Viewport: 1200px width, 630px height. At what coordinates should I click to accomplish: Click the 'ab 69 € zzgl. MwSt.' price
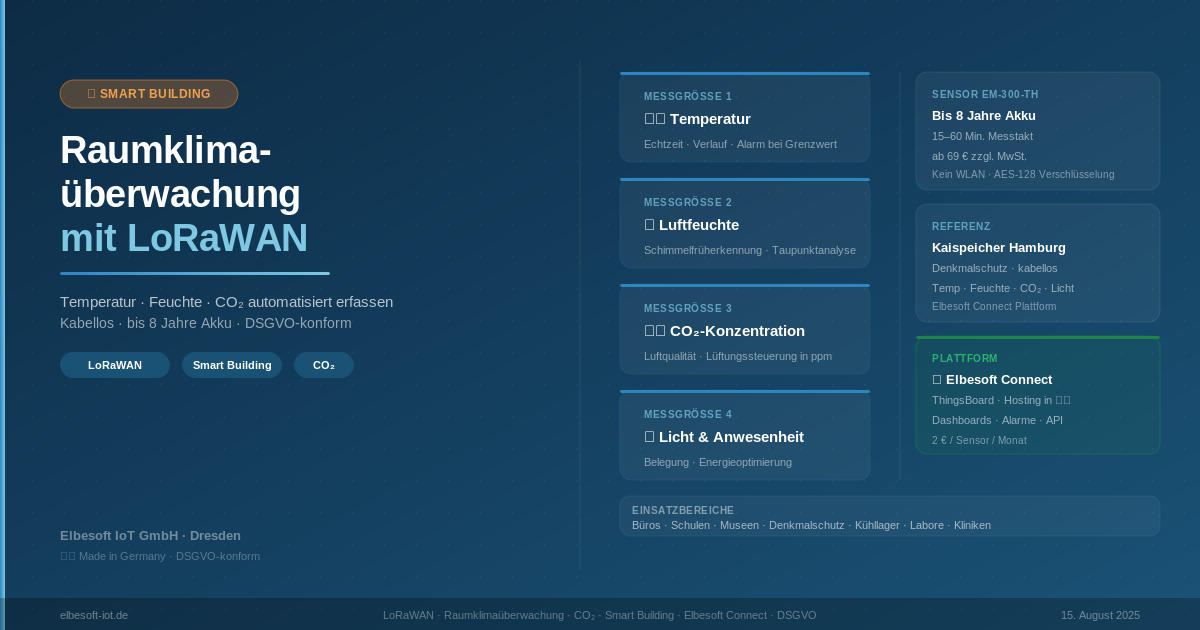click(x=979, y=156)
